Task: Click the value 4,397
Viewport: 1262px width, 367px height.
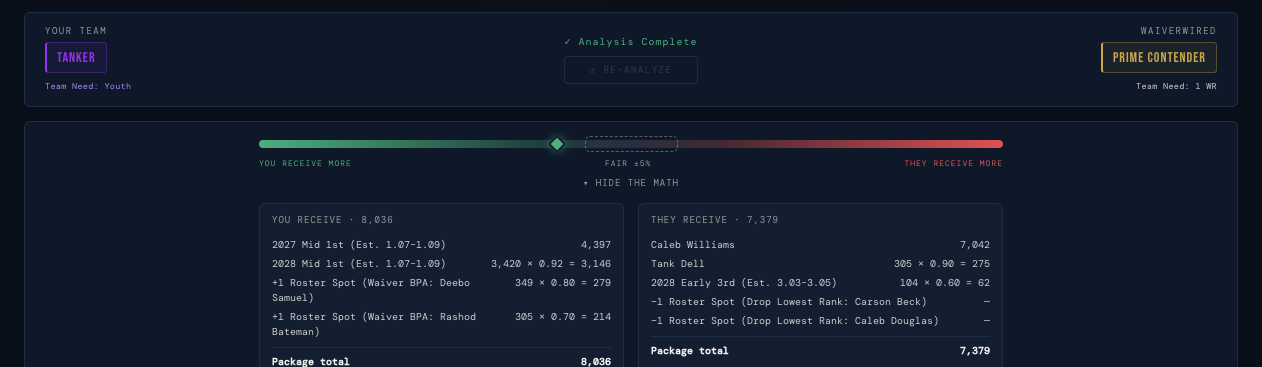Action: pos(595,244)
